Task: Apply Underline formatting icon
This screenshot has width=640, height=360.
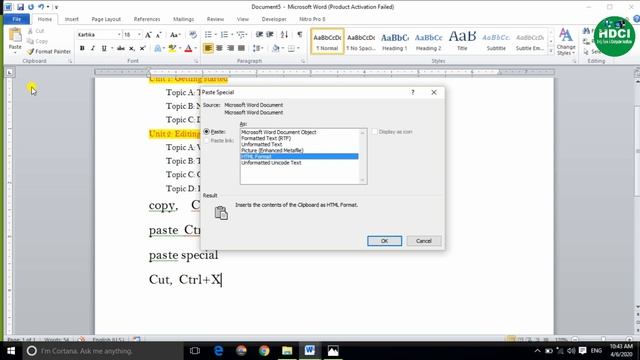Action: coord(104,48)
